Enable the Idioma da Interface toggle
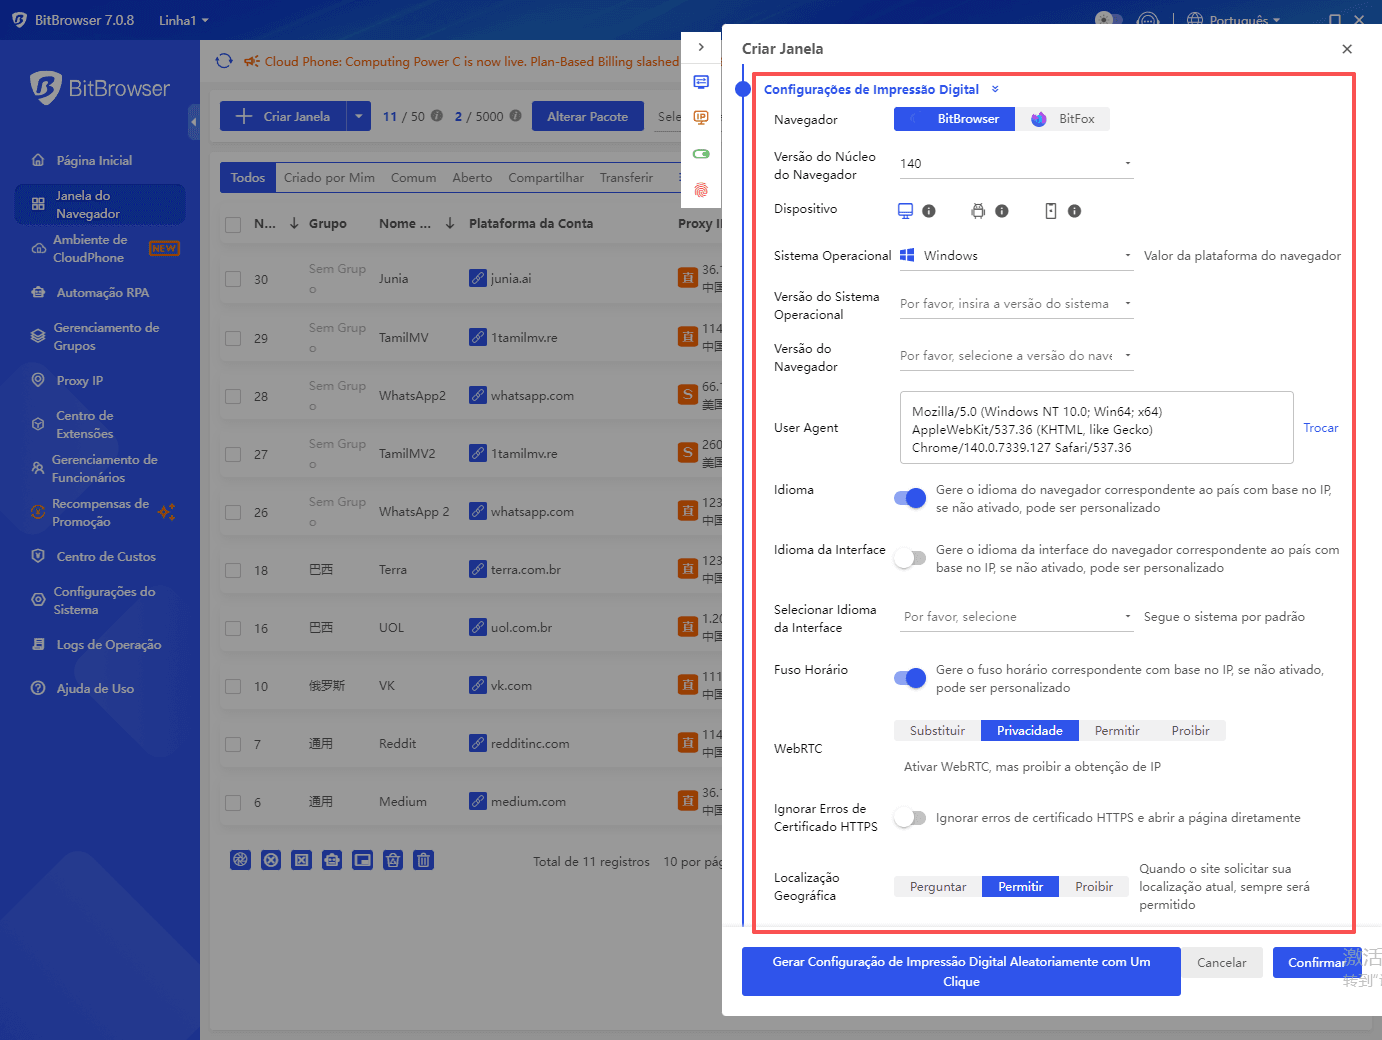Viewport: 1382px width, 1040px height. click(x=910, y=557)
